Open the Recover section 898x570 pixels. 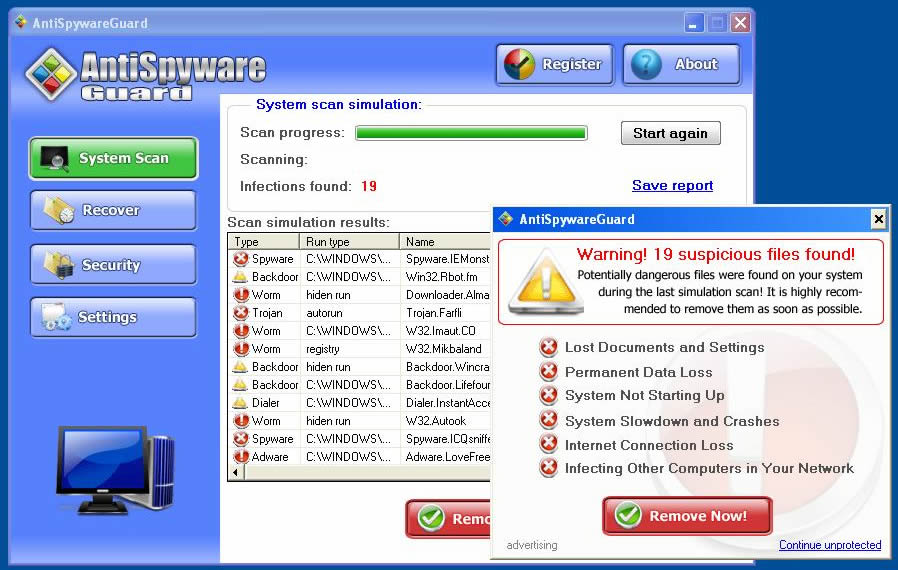pyautogui.click(x=113, y=210)
